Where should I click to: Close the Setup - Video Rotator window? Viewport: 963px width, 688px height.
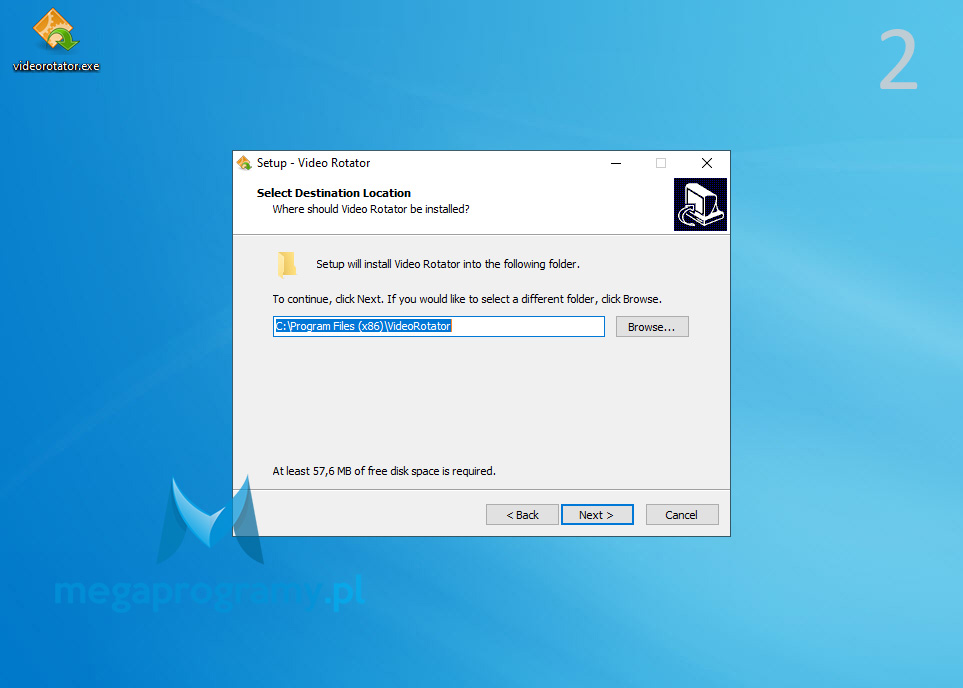tap(707, 163)
